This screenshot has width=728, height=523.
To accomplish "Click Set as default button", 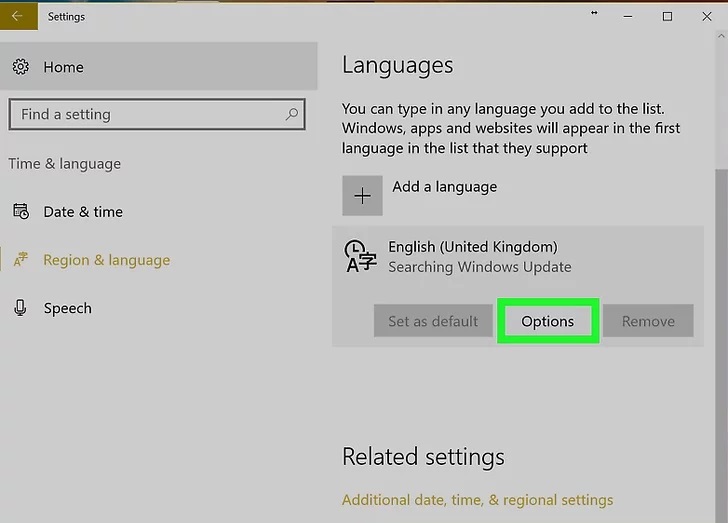I will point(433,320).
